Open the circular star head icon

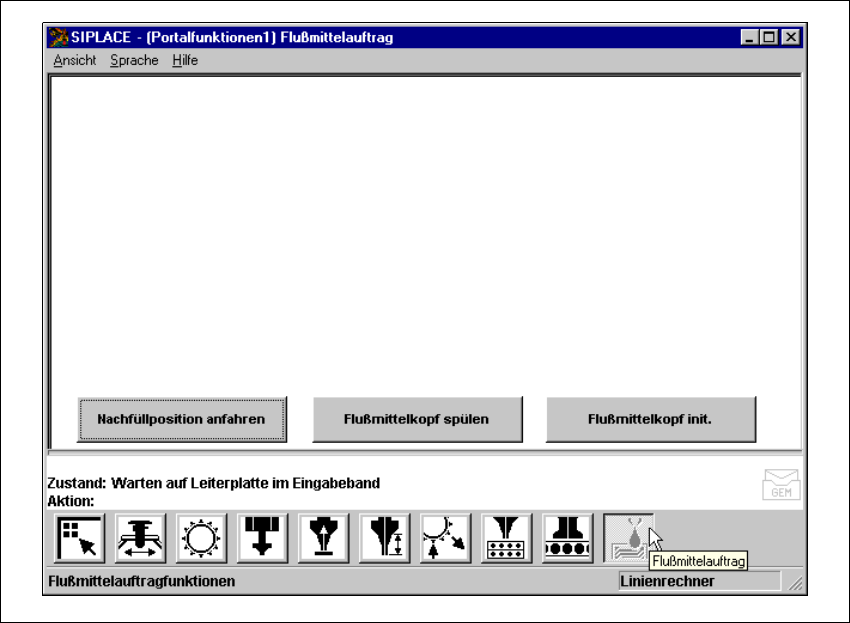tap(201, 538)
